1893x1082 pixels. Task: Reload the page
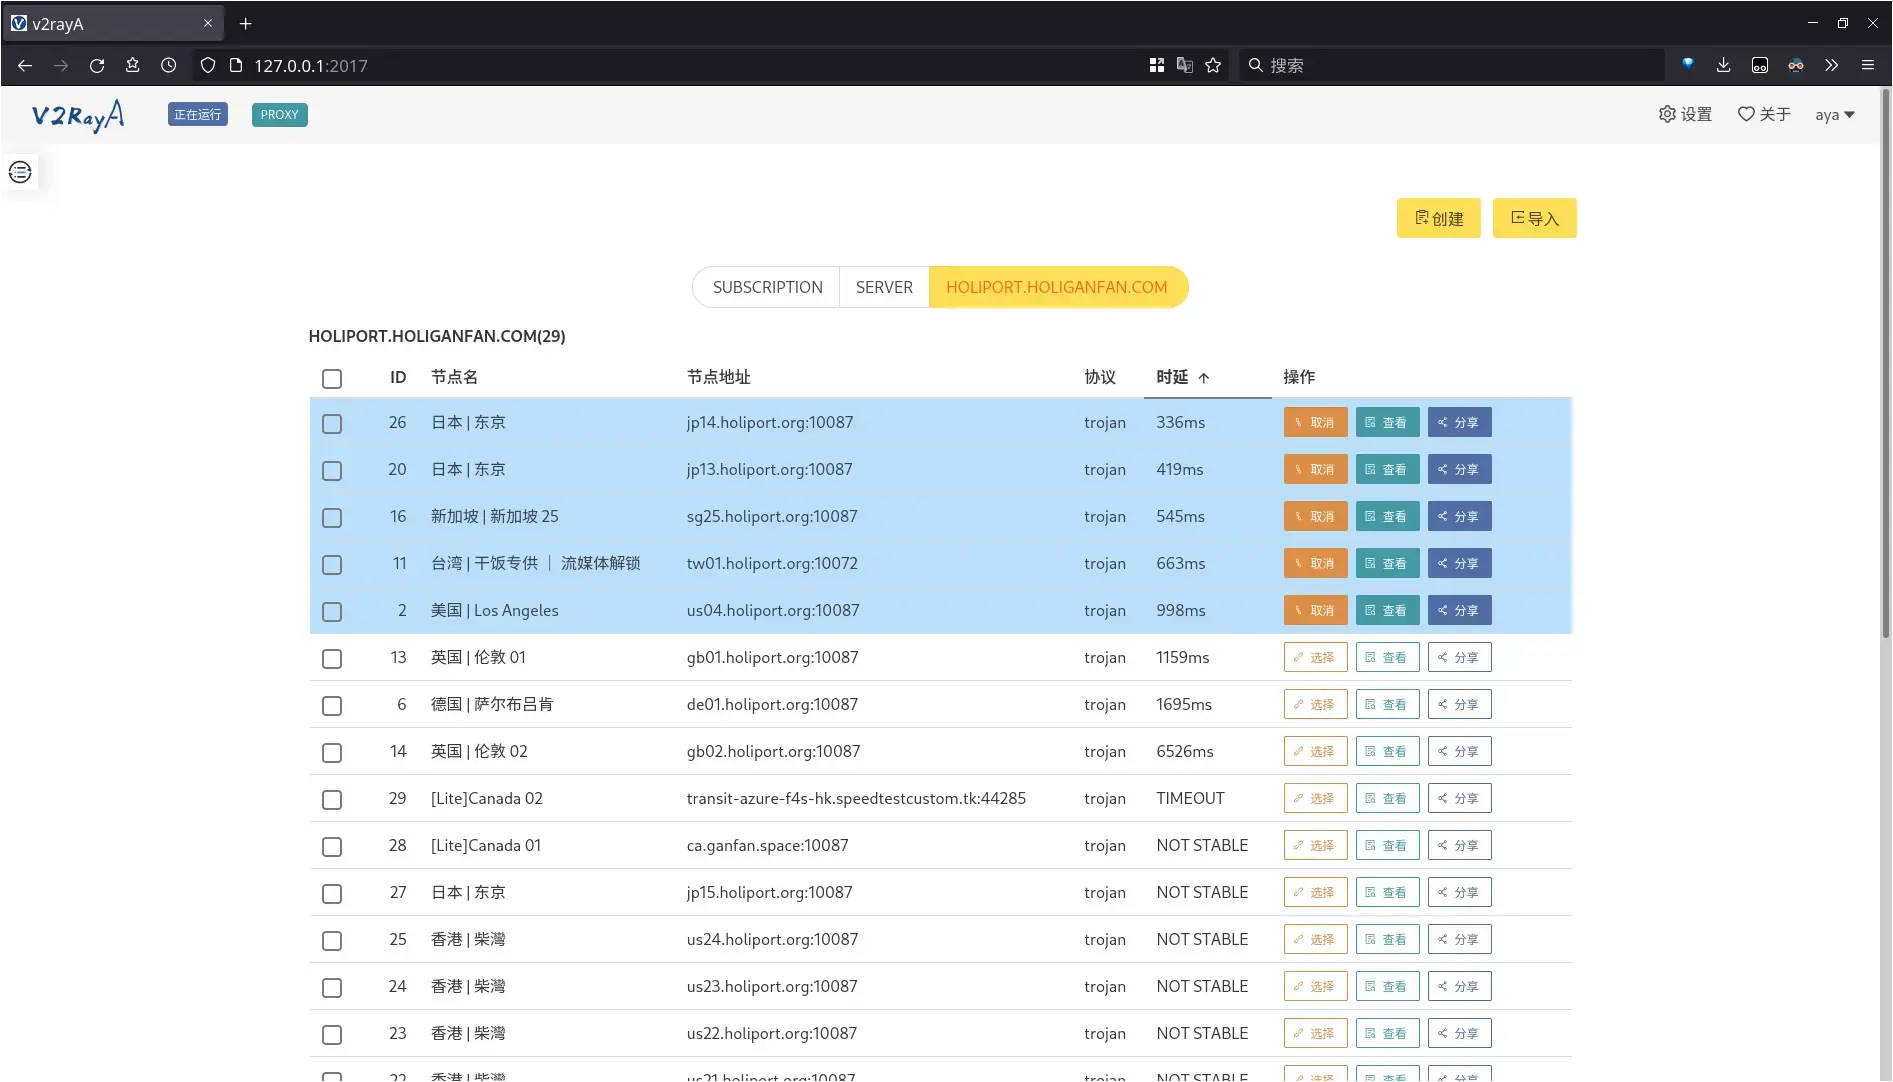coord(97,65)
